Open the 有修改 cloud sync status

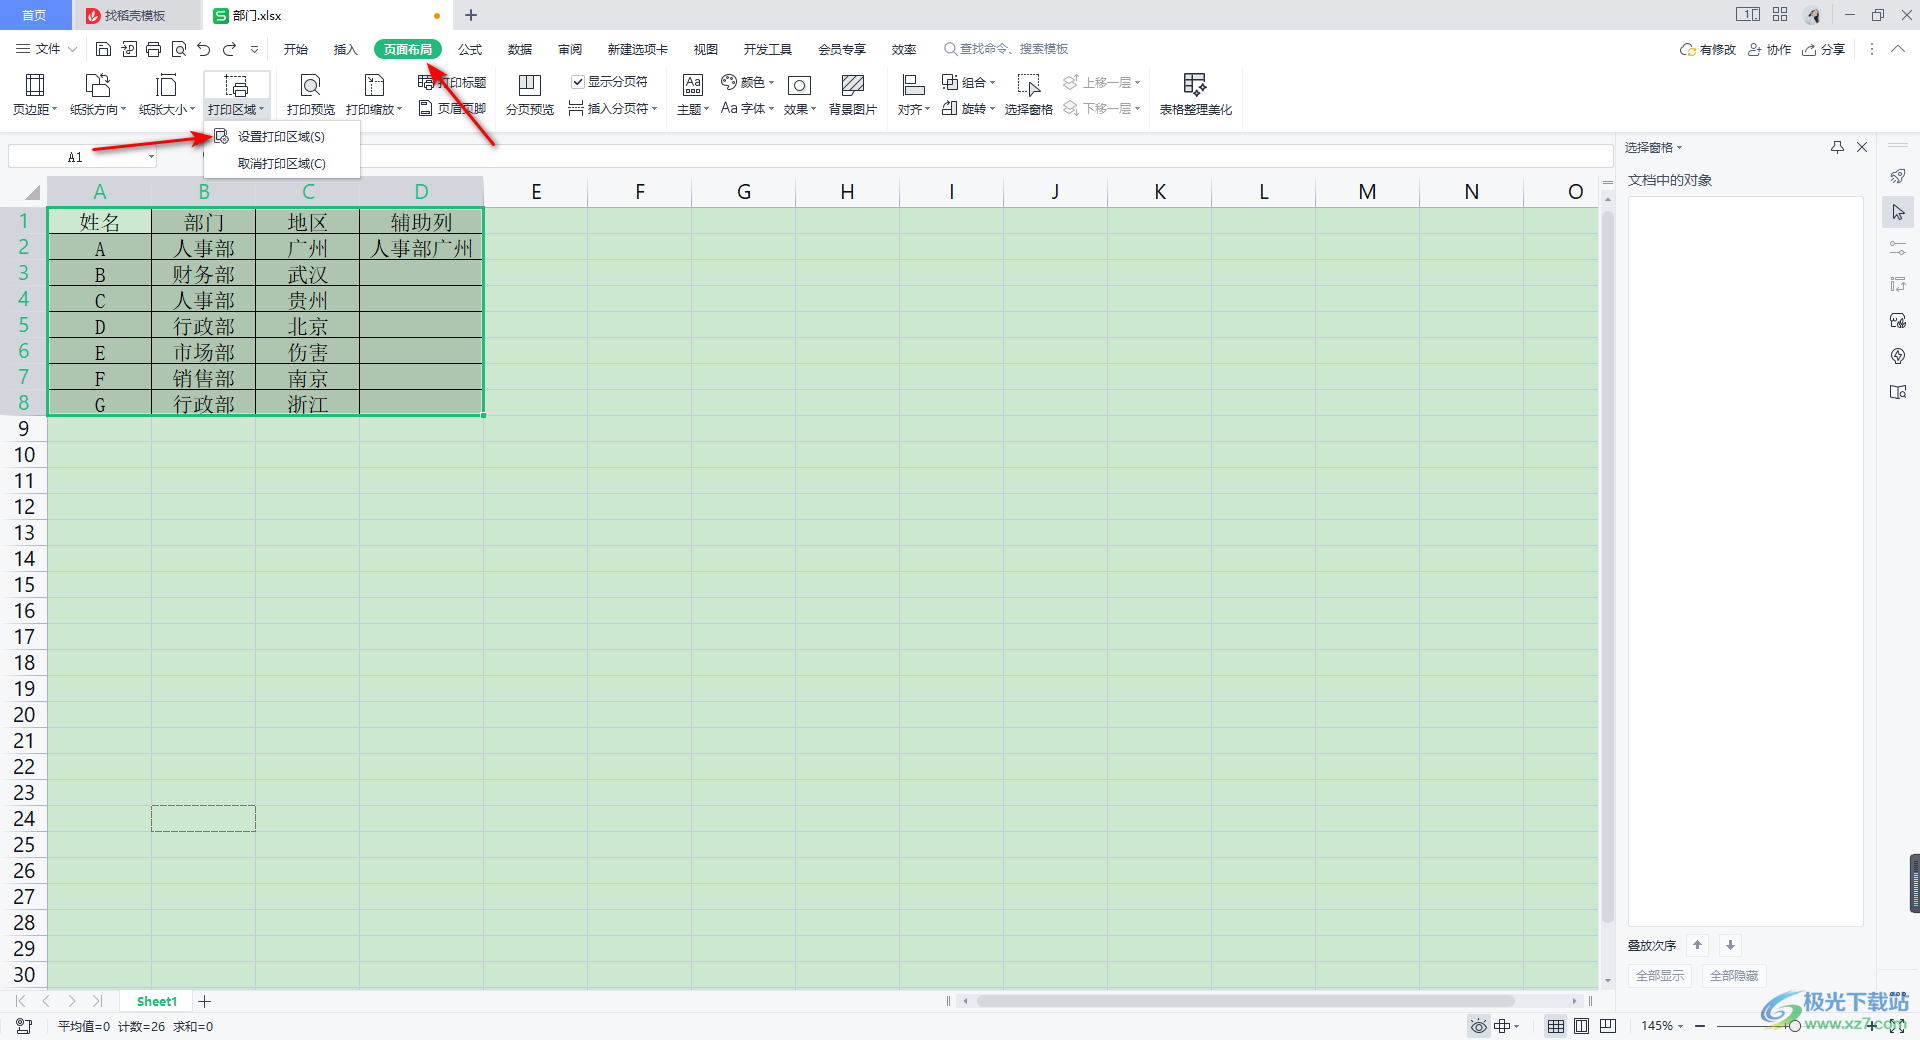pos(1708,49)
